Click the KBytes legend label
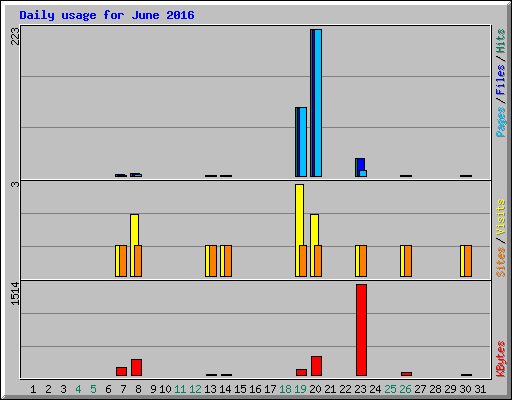The height and width of the screenshot is (400, 512). 501,359
